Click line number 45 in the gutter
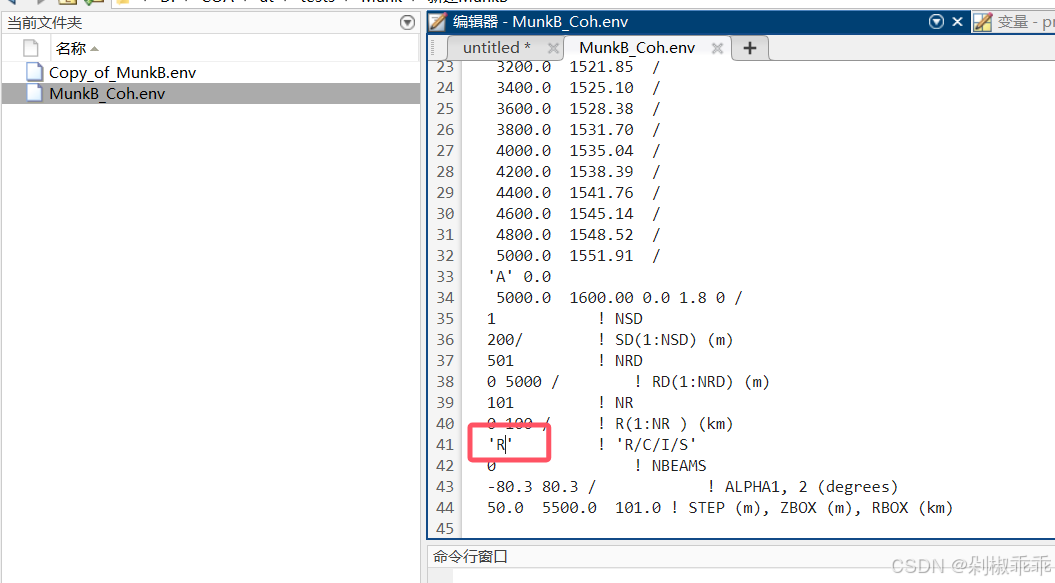The image size is (1055, 583). [x=445, y=528]
